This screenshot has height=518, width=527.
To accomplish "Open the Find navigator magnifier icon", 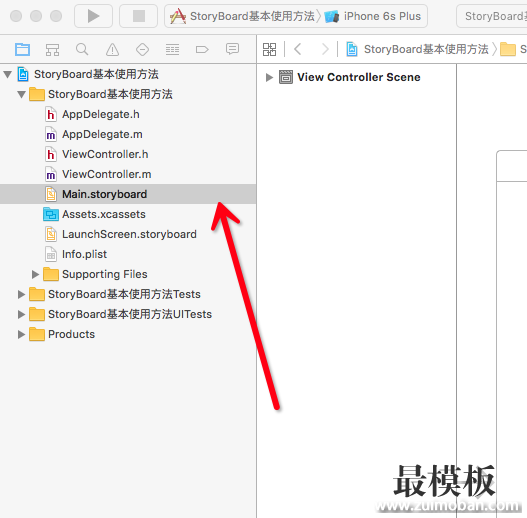I will [82, 49].
